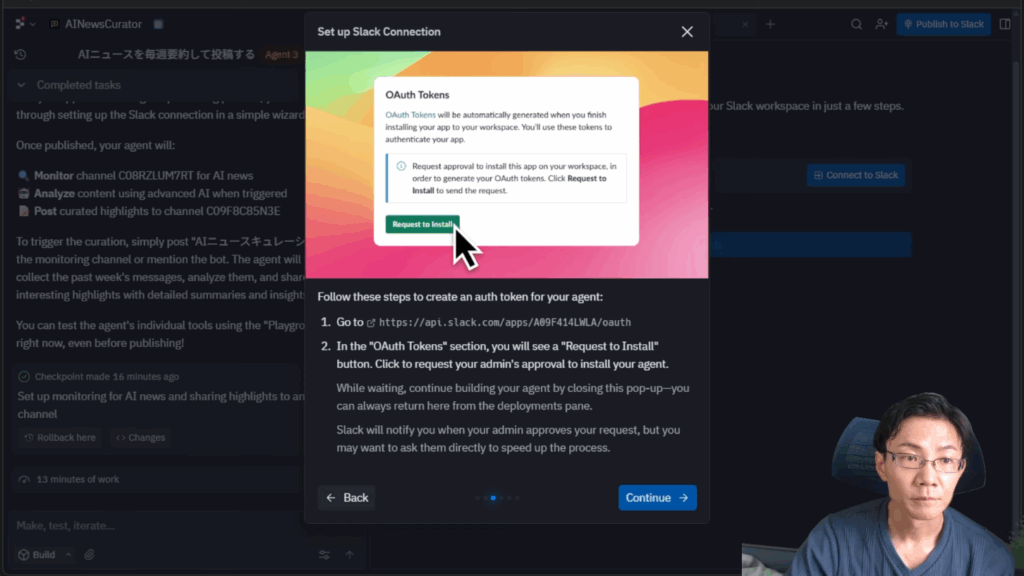View checkpoint Changes

140,438
